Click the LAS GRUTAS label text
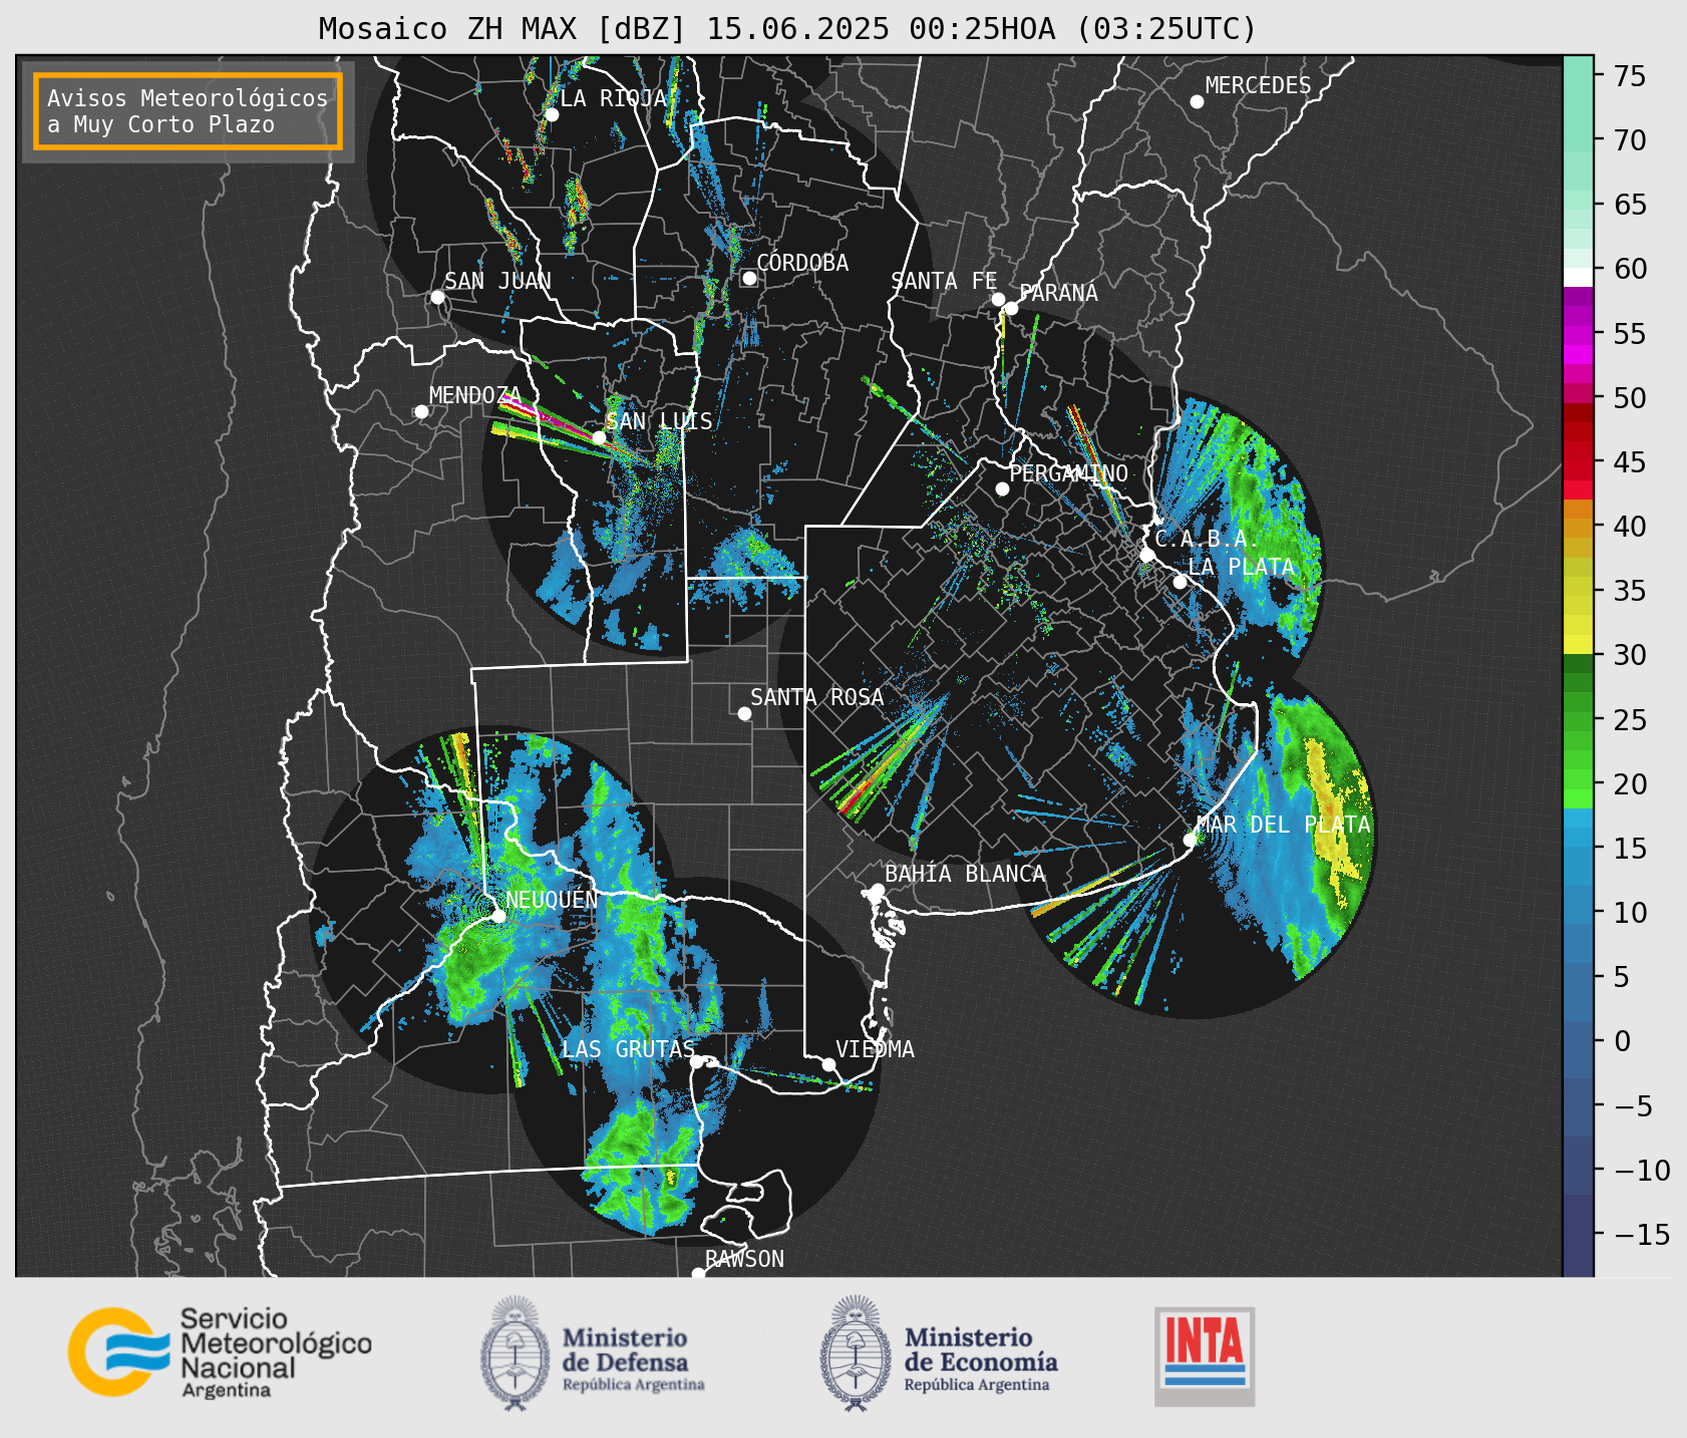Screen dimensions: 1687x1438 click(x=628, y=1049)
